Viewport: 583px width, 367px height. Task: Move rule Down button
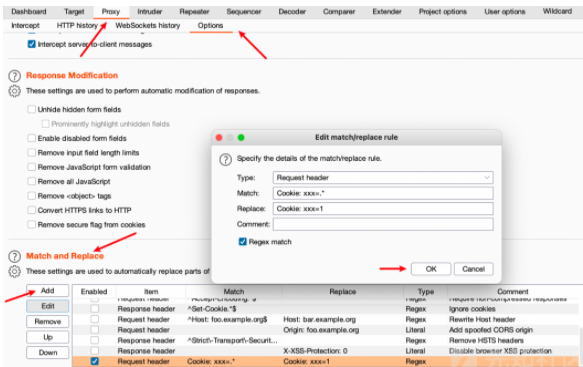point(48,352)
